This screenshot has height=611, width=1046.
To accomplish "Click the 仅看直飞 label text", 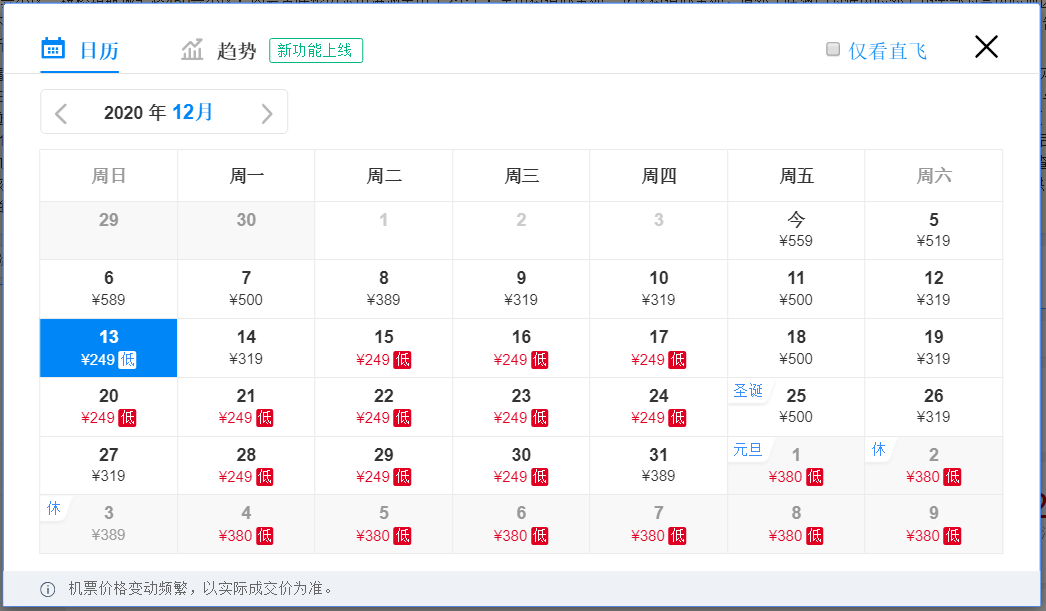I will point(887,51).
